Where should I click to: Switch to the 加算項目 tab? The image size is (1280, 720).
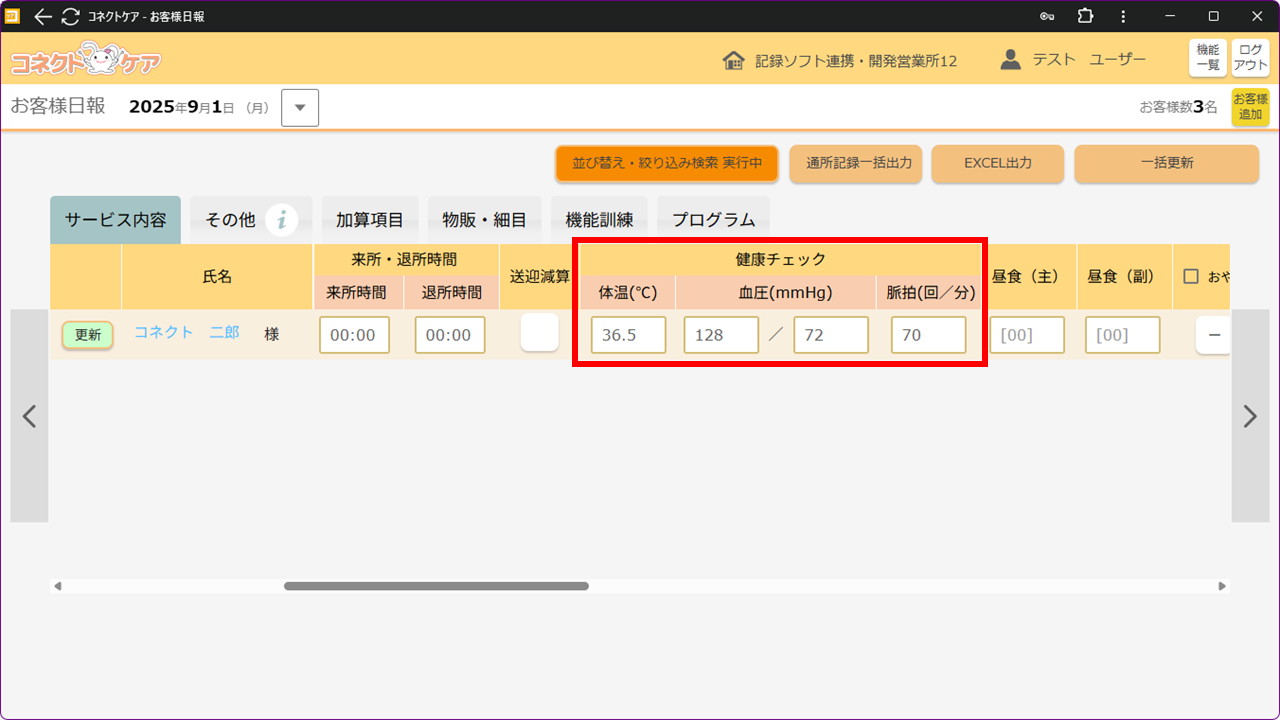coord(369,220)
